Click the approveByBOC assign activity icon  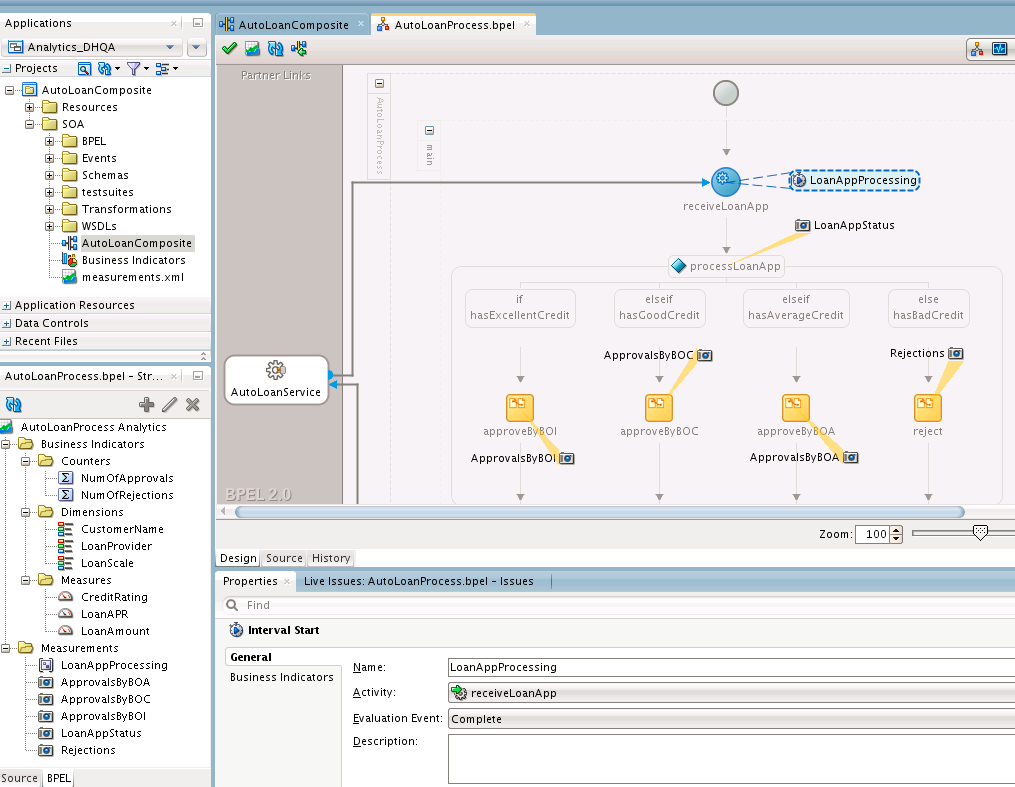659,407
